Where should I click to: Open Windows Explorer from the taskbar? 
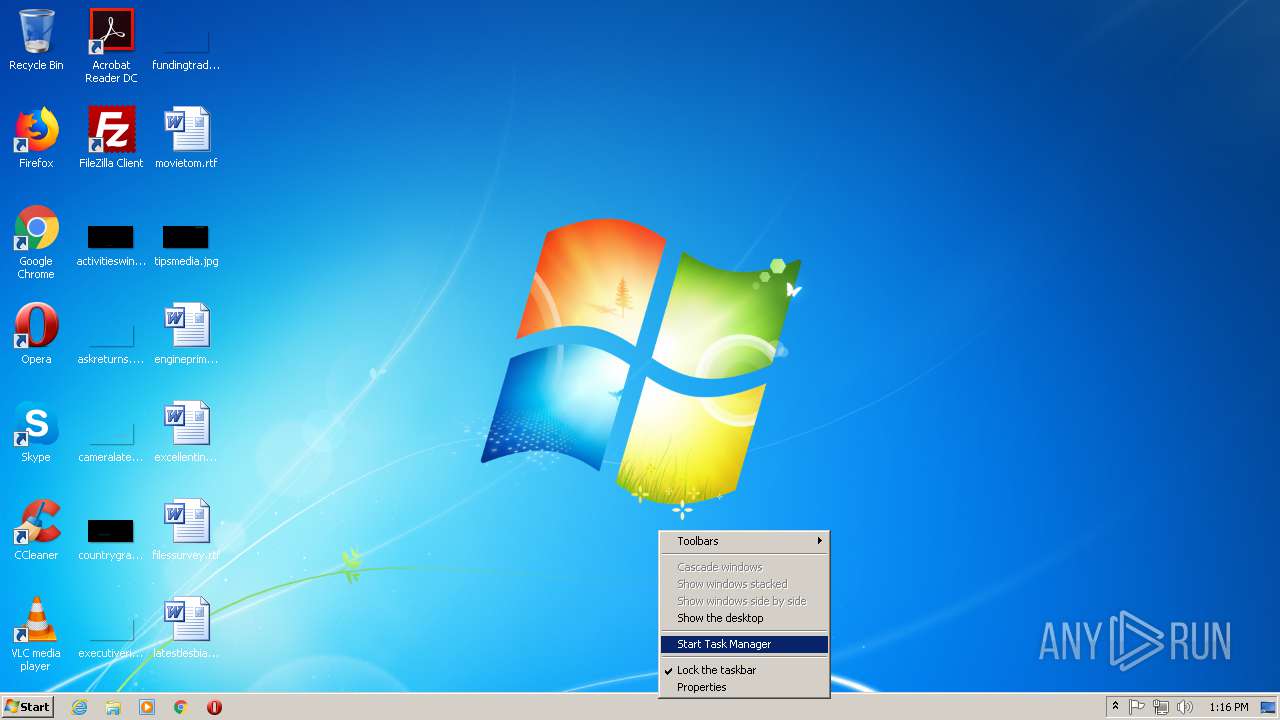tap(113, 707)
